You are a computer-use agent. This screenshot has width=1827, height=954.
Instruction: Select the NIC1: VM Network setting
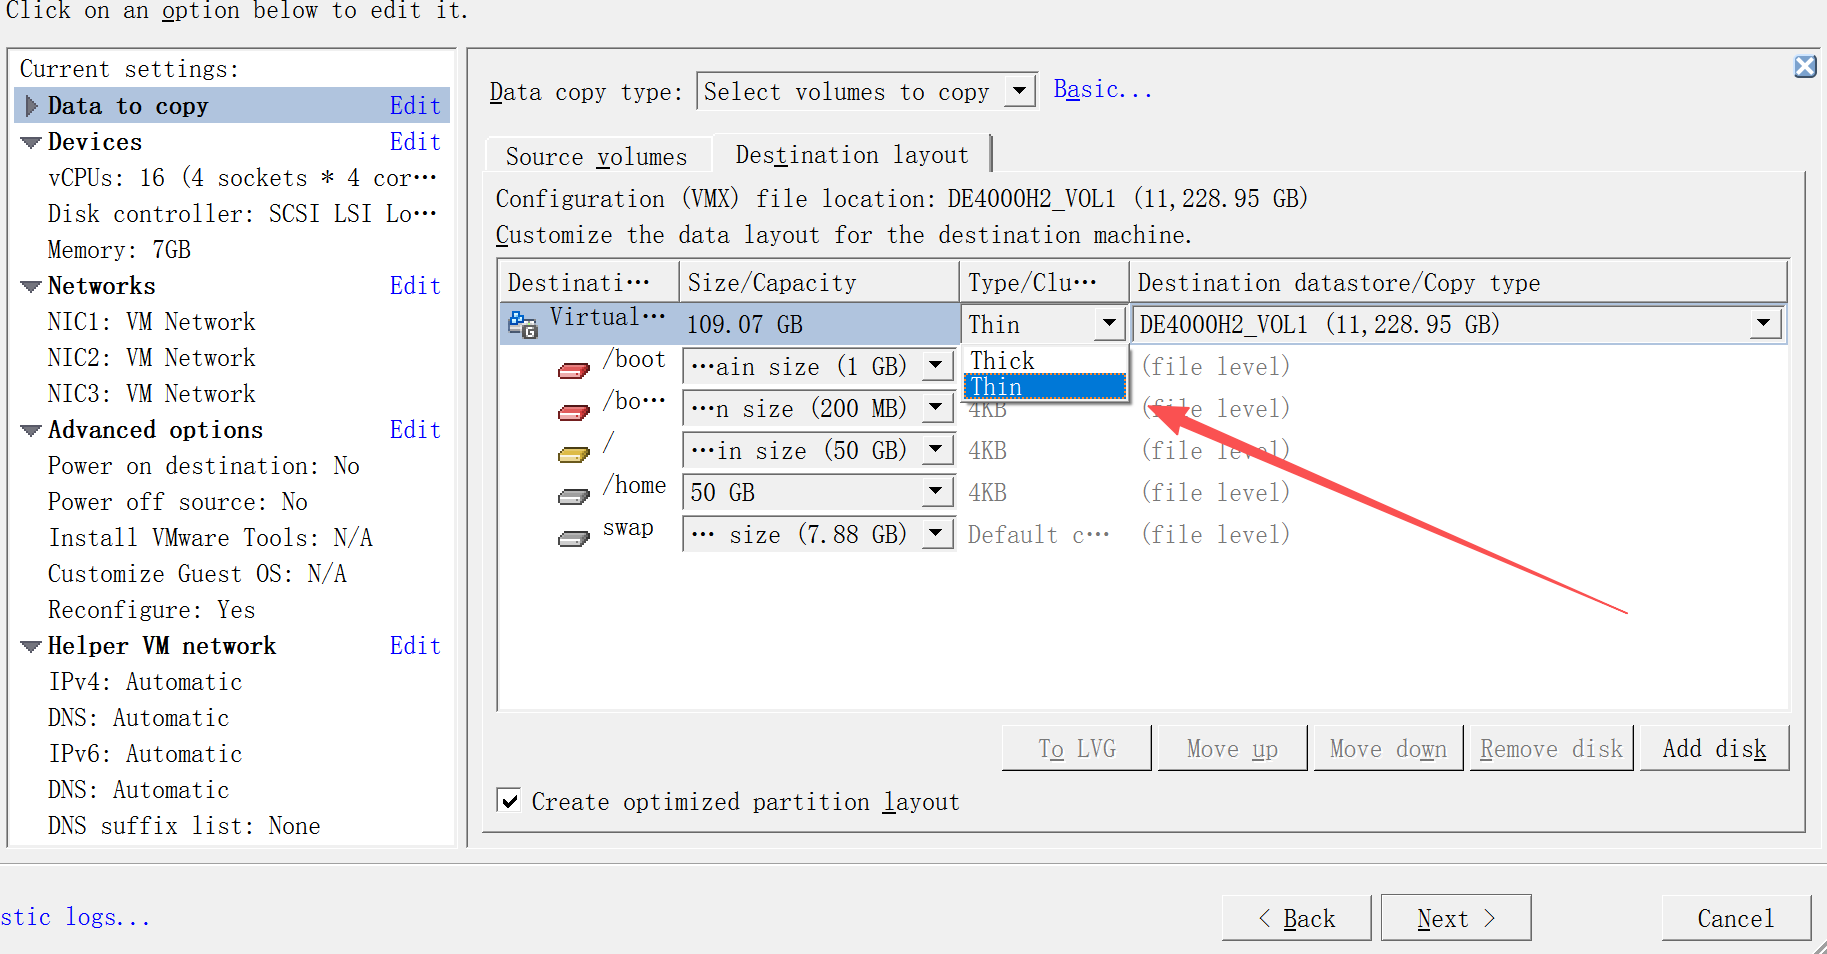[x=152, y=322]
